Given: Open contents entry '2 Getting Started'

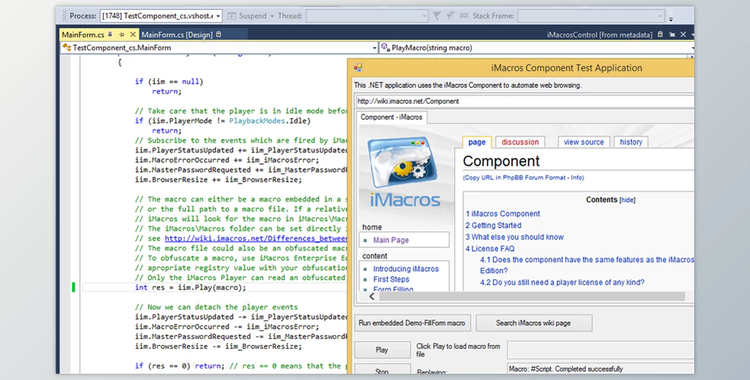Looking at the screenshot, I should 494,225.
